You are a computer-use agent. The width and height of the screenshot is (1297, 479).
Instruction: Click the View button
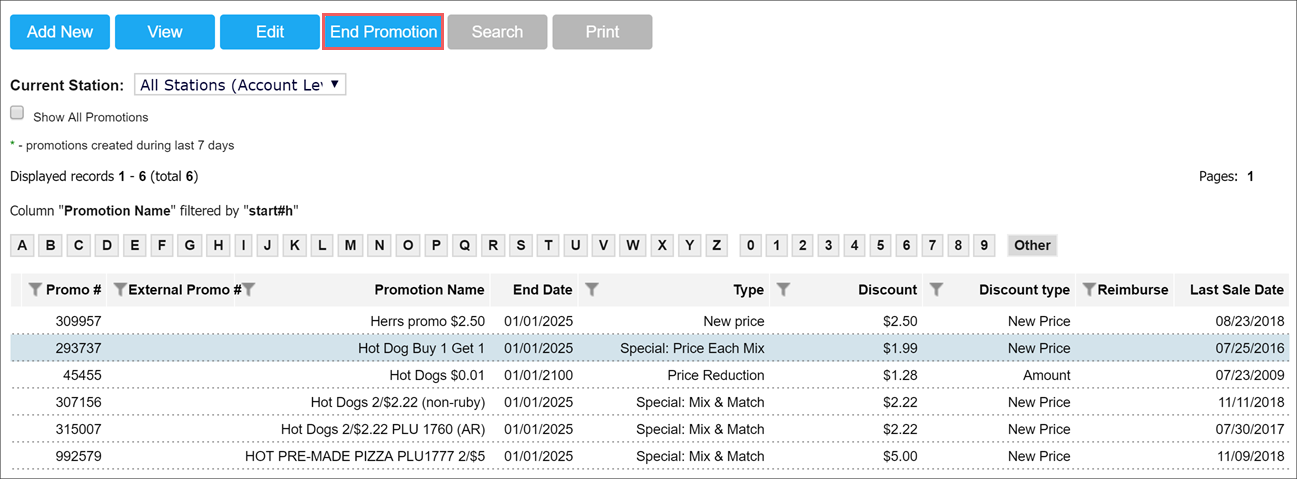click(165, 32)
